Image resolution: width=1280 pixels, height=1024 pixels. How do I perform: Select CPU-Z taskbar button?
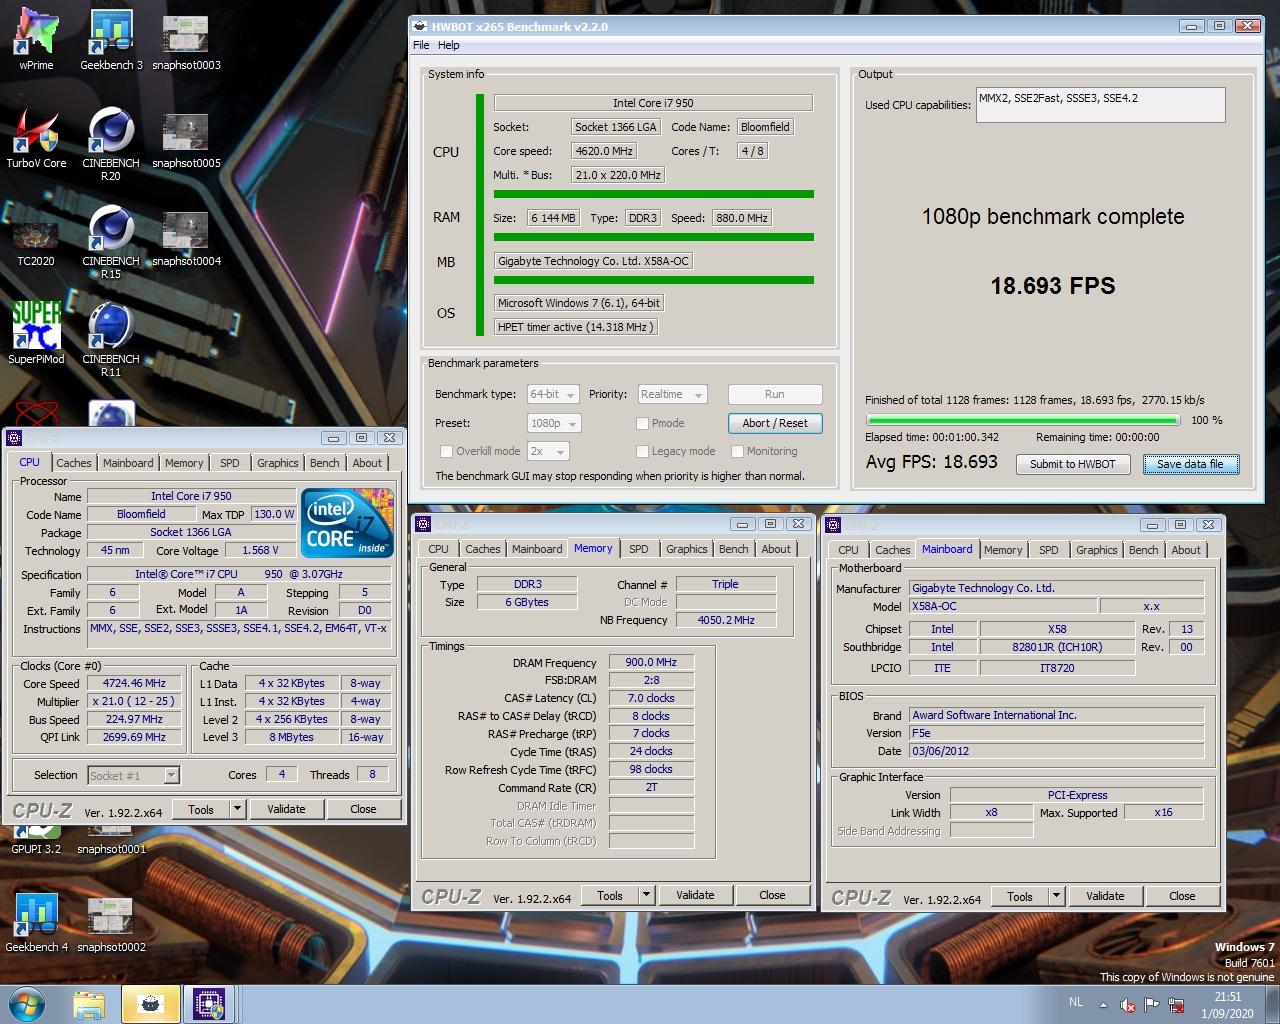[209, 1004]
